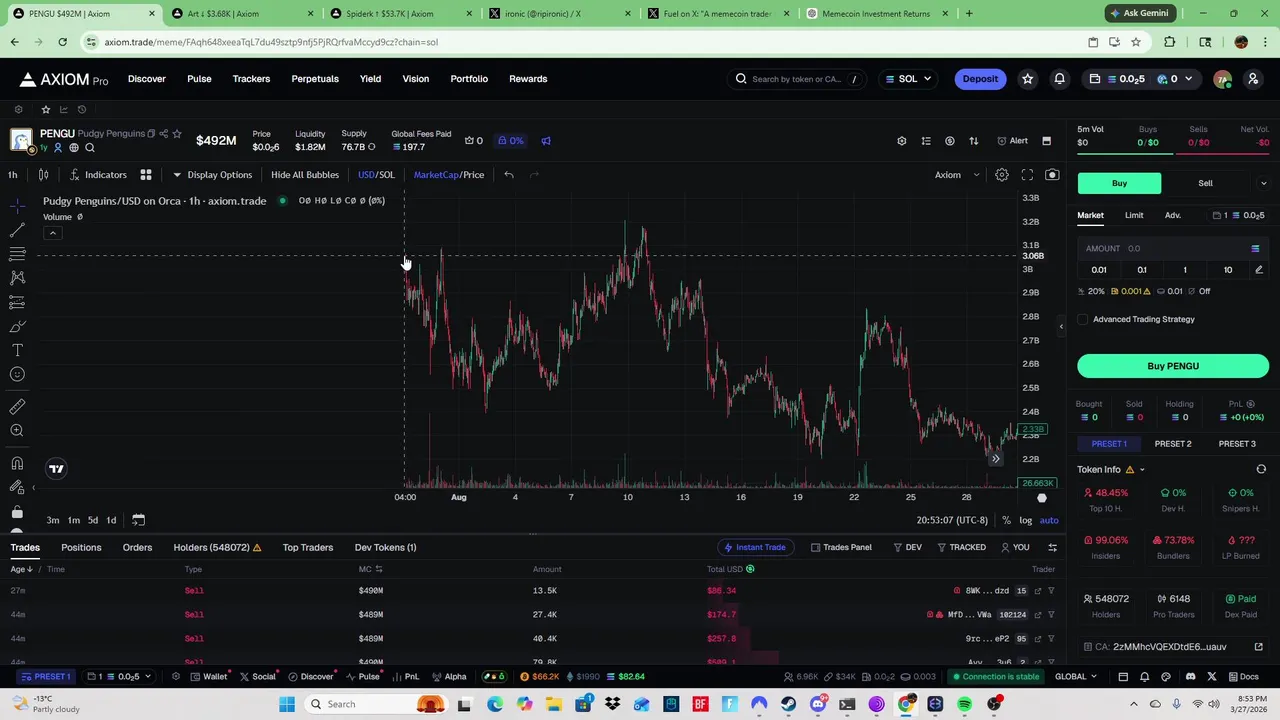Click the Deposit button
Screen dimensions: 1280x720
click(x=980, y=79)
